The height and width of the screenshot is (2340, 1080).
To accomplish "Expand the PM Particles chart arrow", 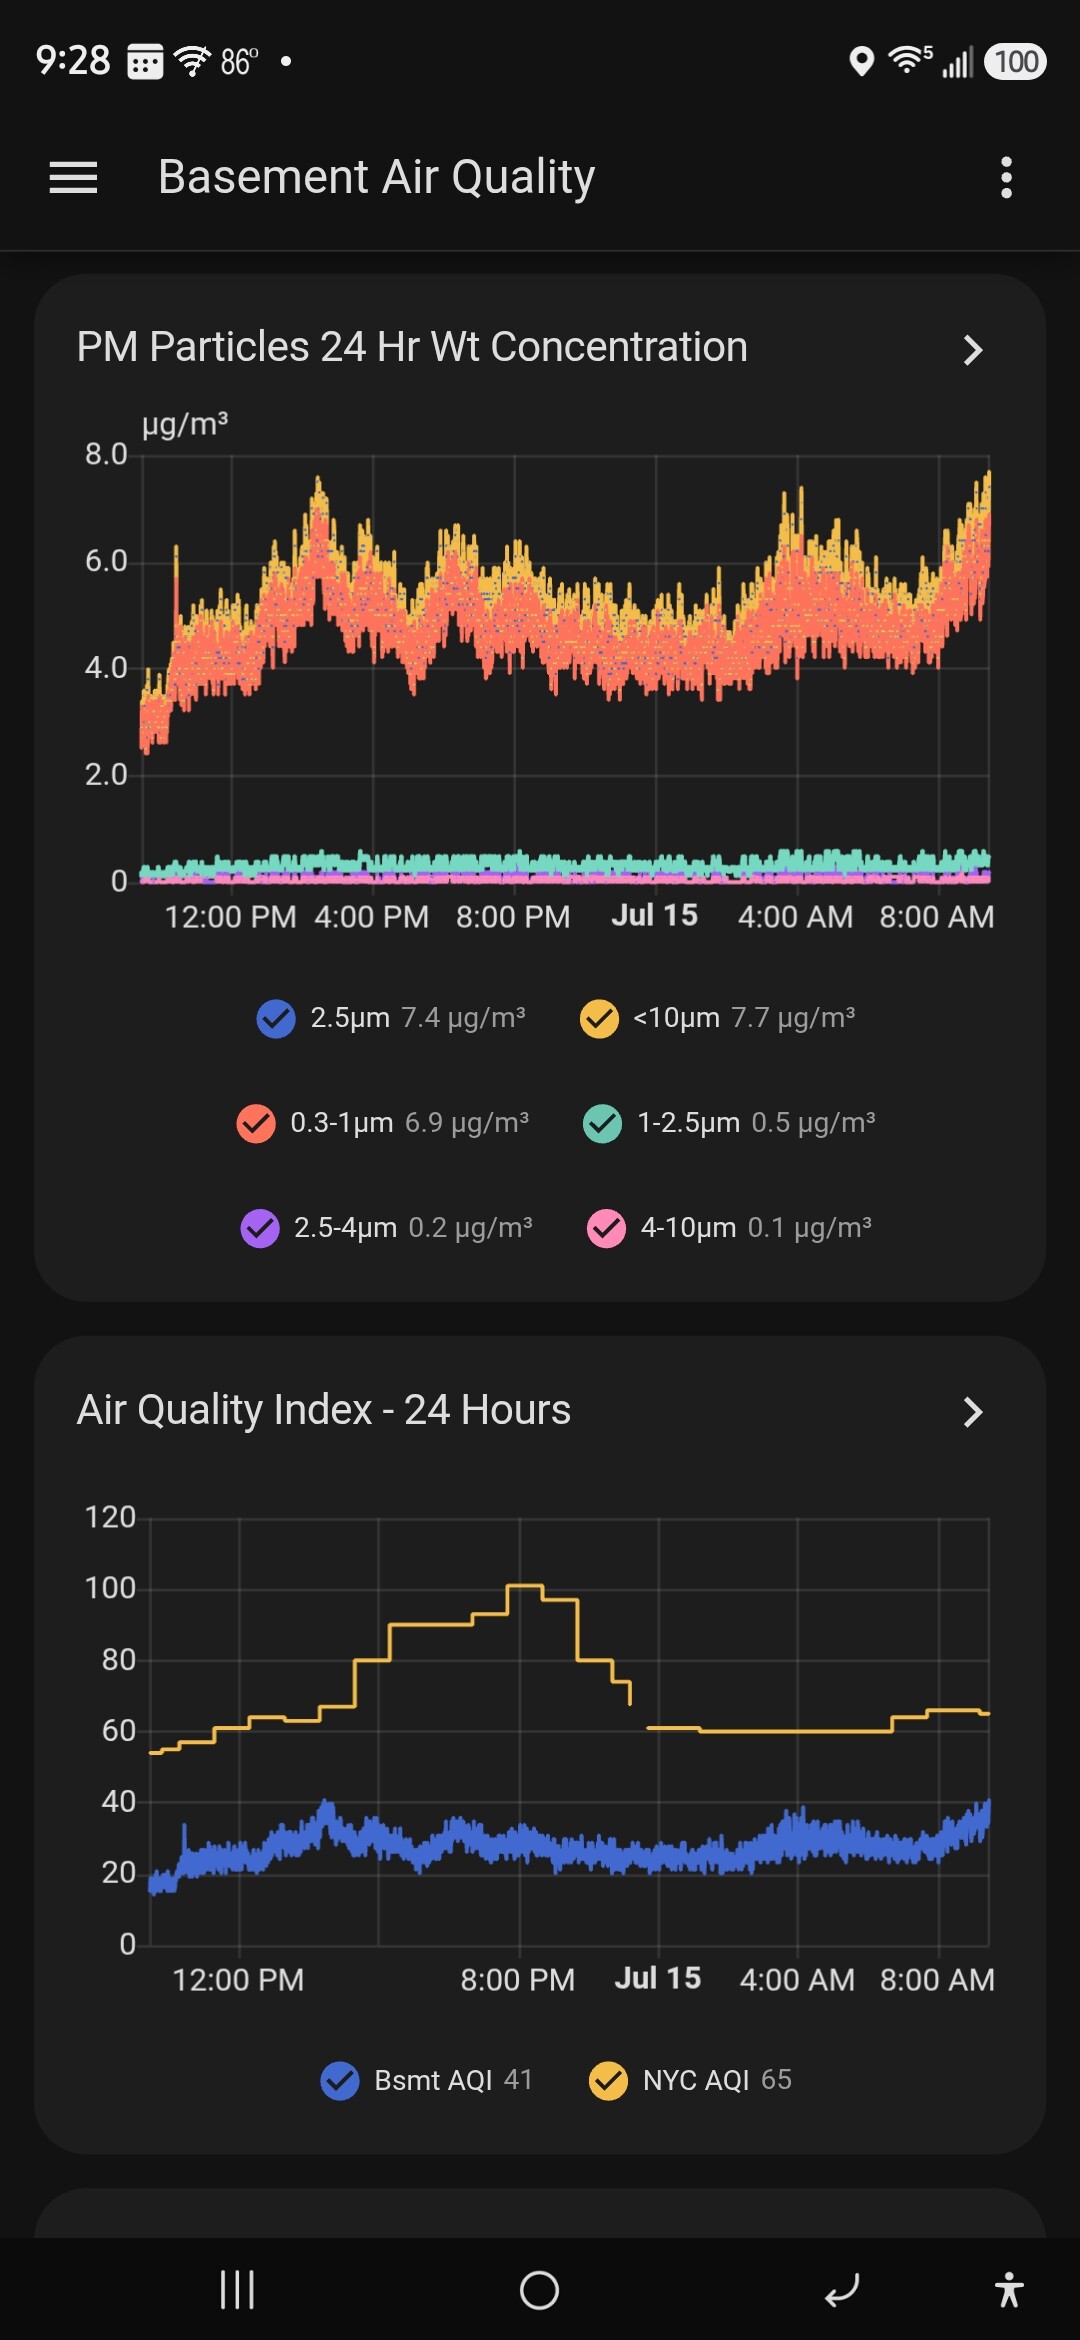I will 972,350.
